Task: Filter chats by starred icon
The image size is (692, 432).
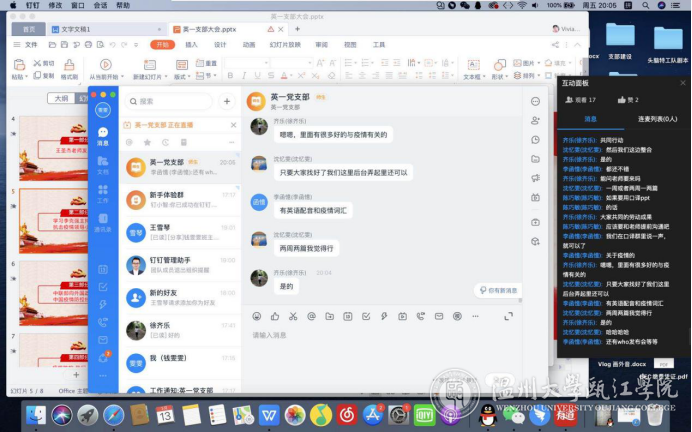Action: [x=147, y=142]
